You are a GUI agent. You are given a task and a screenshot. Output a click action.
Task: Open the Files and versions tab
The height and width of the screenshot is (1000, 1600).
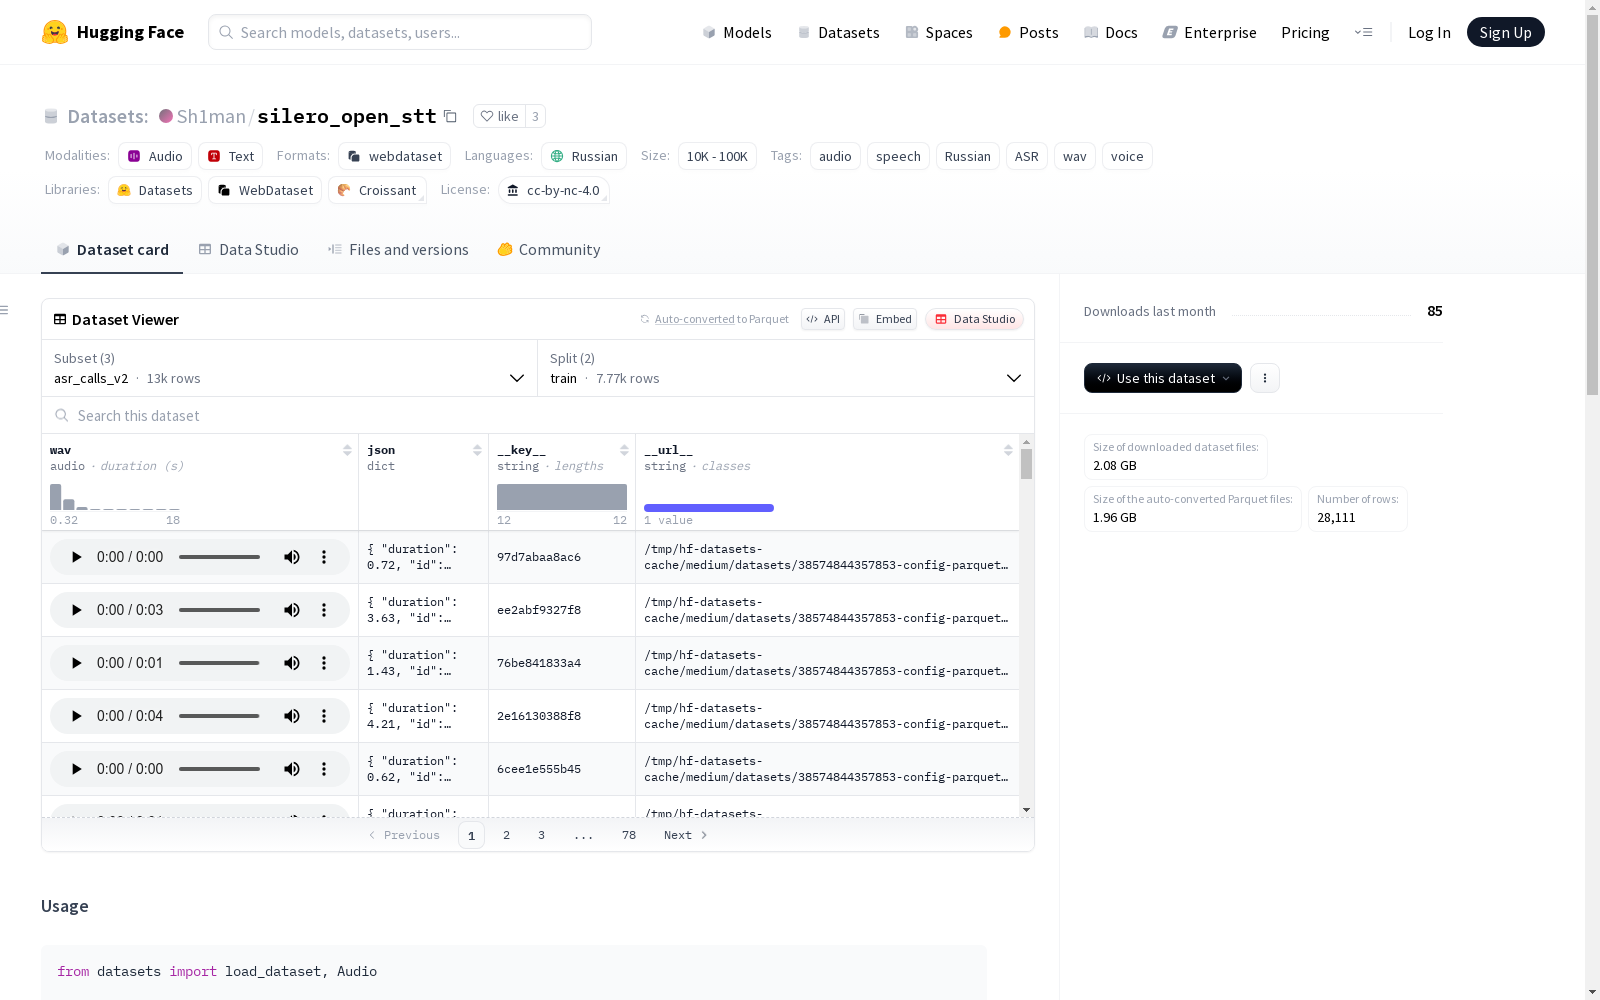[398, 250]
